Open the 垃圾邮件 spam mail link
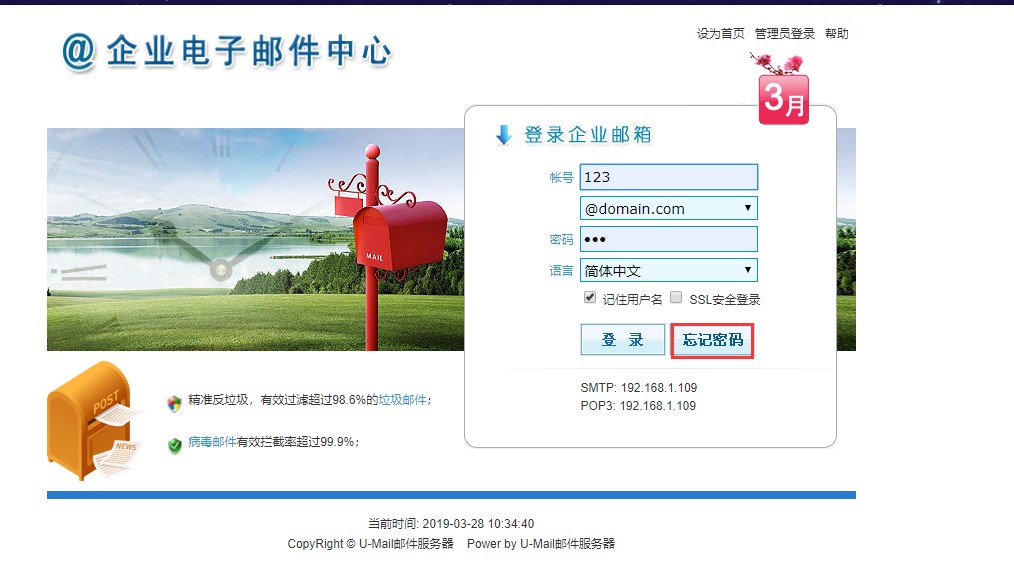This screenshot has height=584, width=1014. pyautogui.click(x=402, y=400)
